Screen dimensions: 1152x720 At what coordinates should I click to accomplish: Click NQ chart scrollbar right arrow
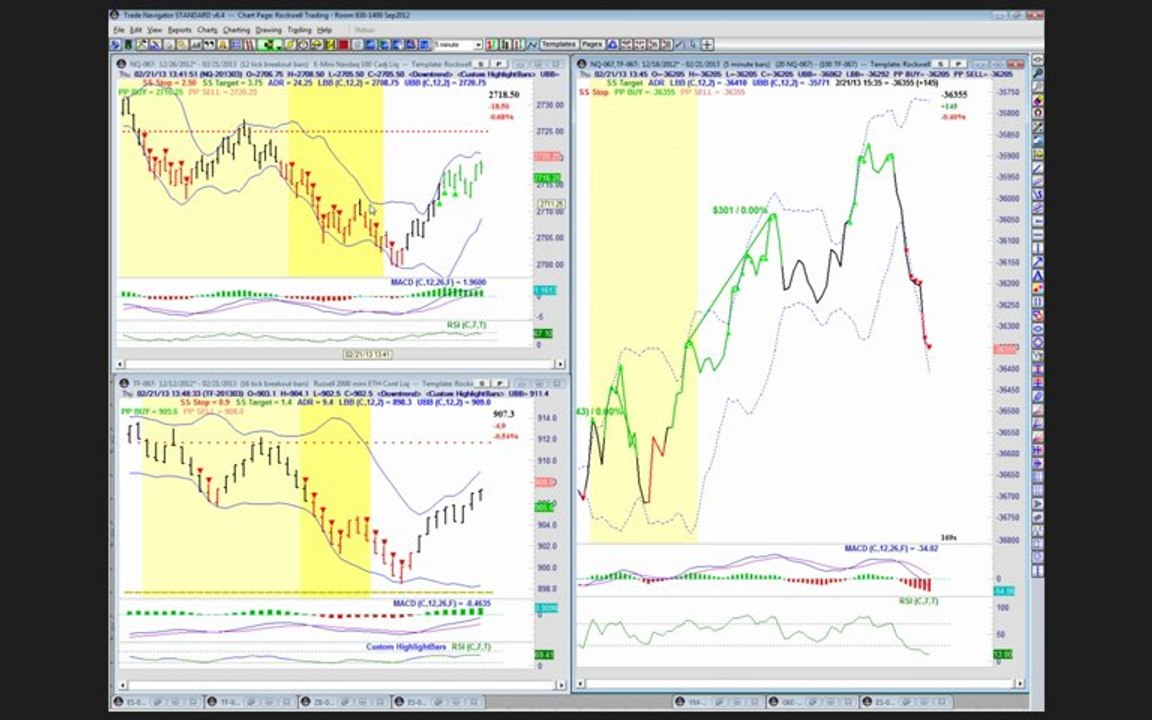559,364
